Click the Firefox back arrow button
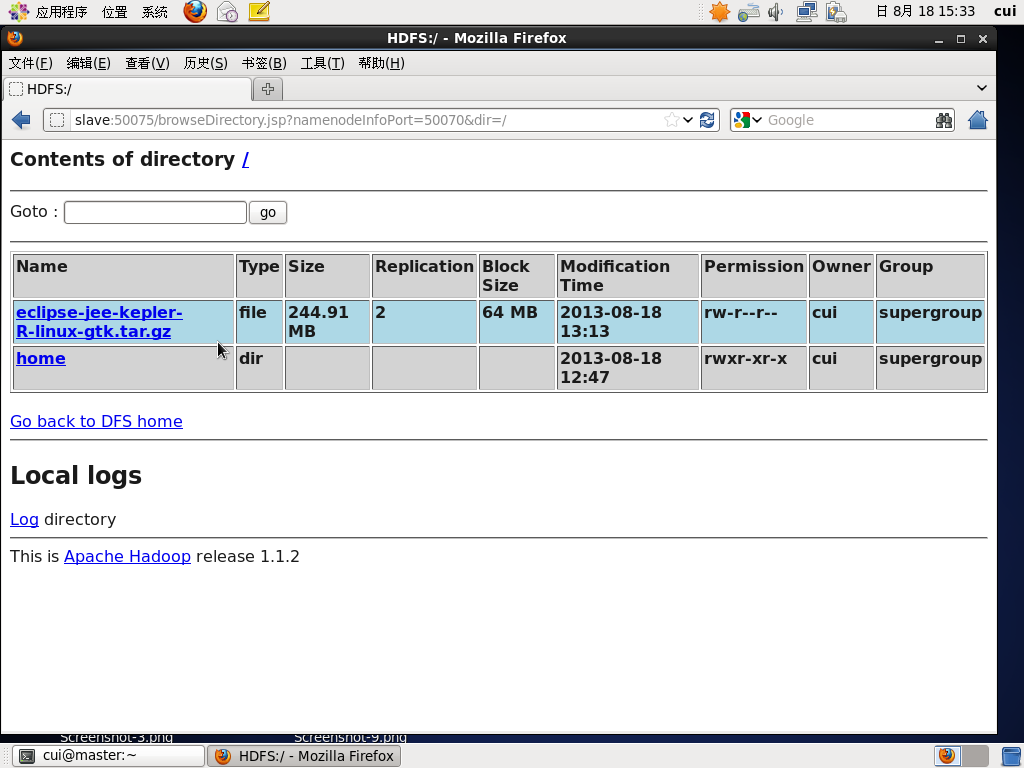The width and height of the screenshot is (1024, 768). (x=21, y=120)
